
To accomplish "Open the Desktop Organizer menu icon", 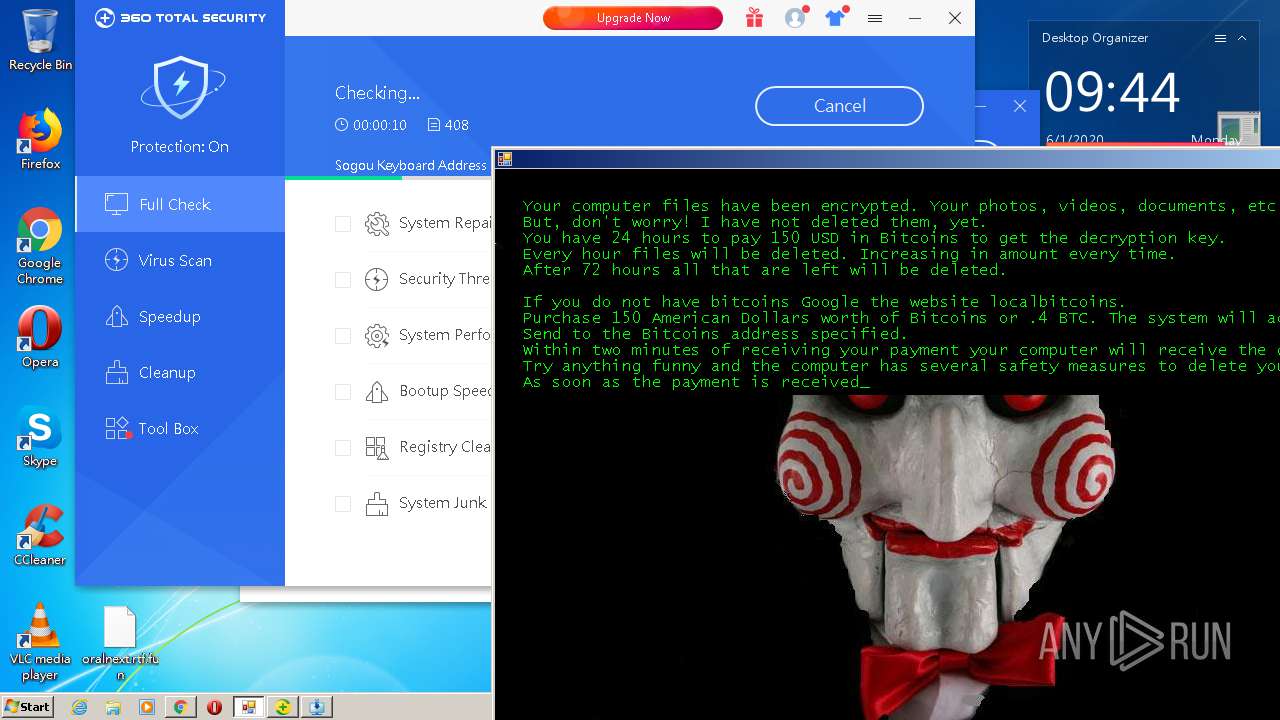I will [x=1220, y=38].
